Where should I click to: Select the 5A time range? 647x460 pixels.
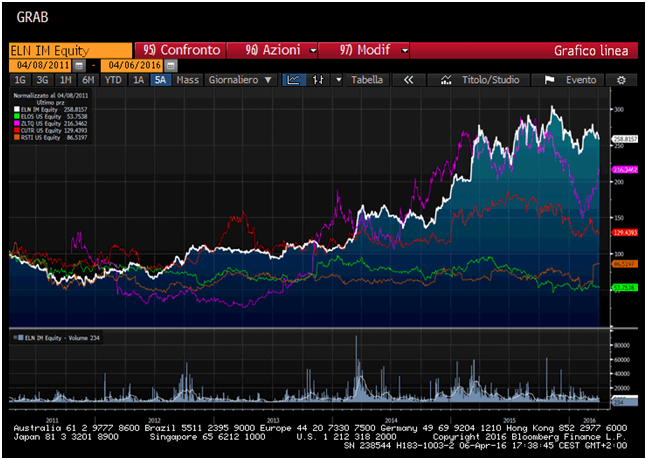pos(161,80)
